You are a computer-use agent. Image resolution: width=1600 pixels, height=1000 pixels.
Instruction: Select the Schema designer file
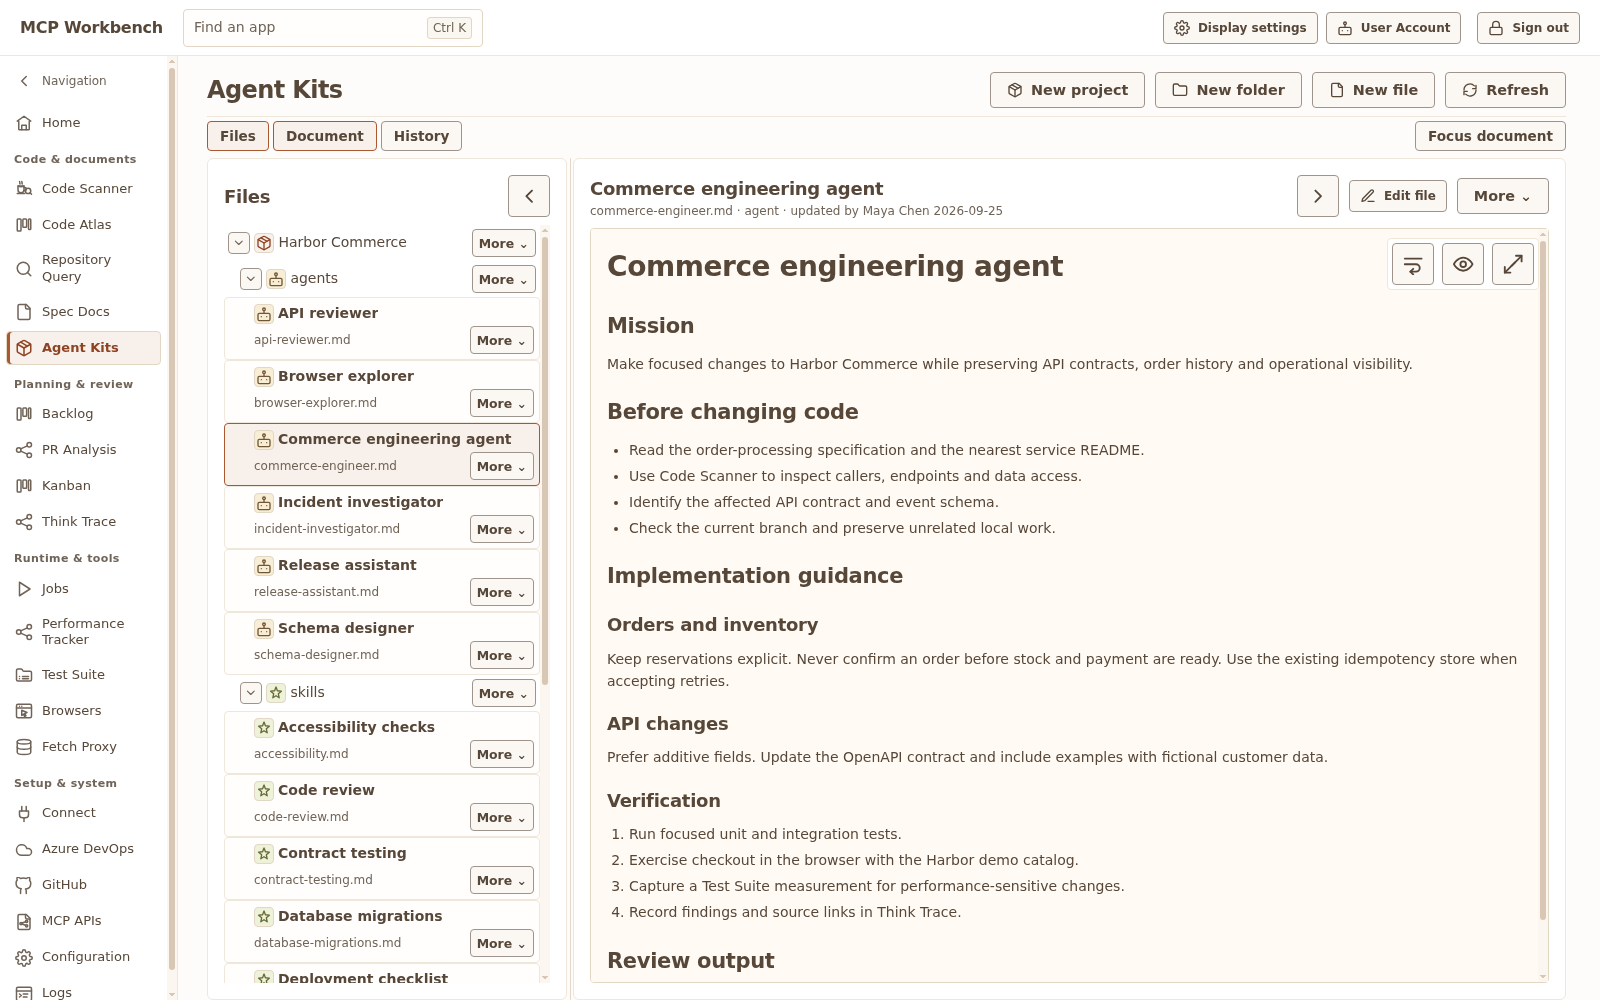[382, 643]
